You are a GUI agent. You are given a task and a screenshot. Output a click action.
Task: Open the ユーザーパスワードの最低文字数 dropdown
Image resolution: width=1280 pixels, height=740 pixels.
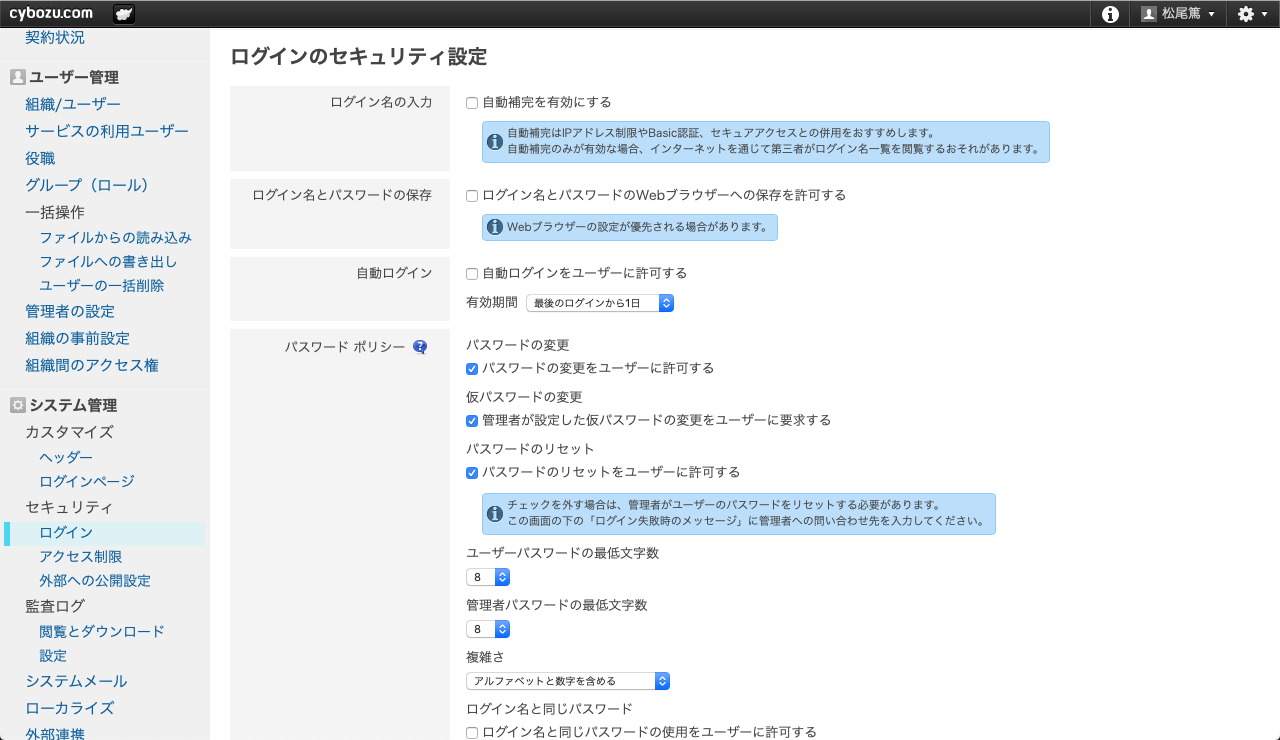[488, 577]
